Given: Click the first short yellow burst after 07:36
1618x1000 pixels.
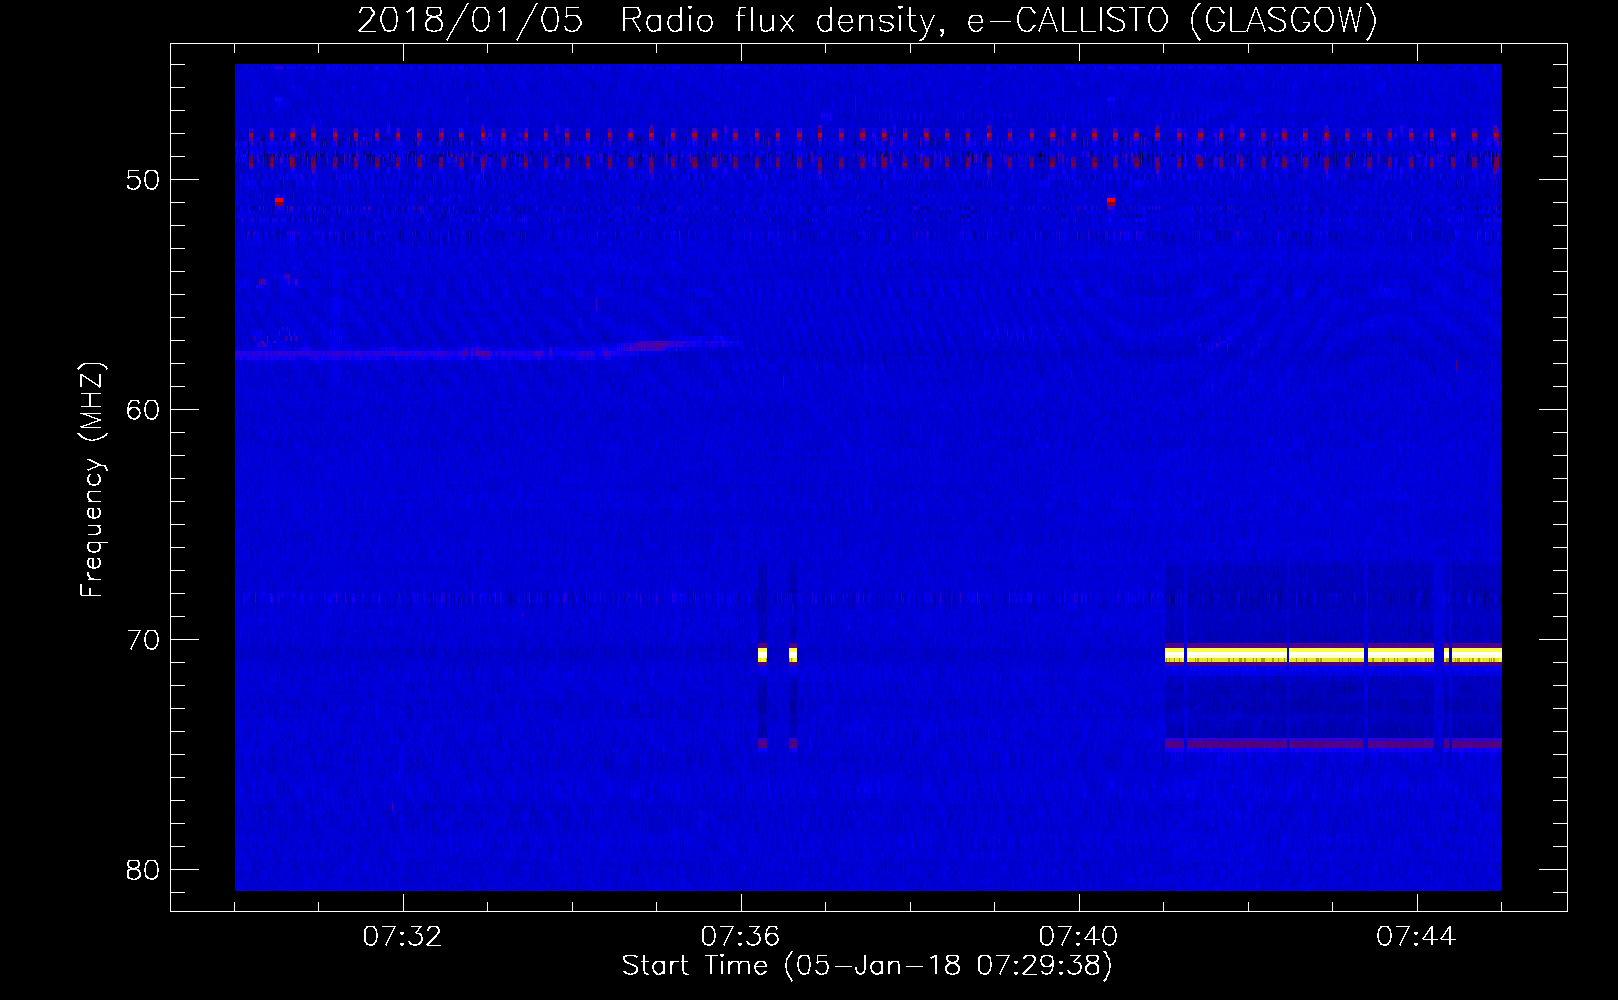Looking at the screenshot, I should [x=762, y=655].
